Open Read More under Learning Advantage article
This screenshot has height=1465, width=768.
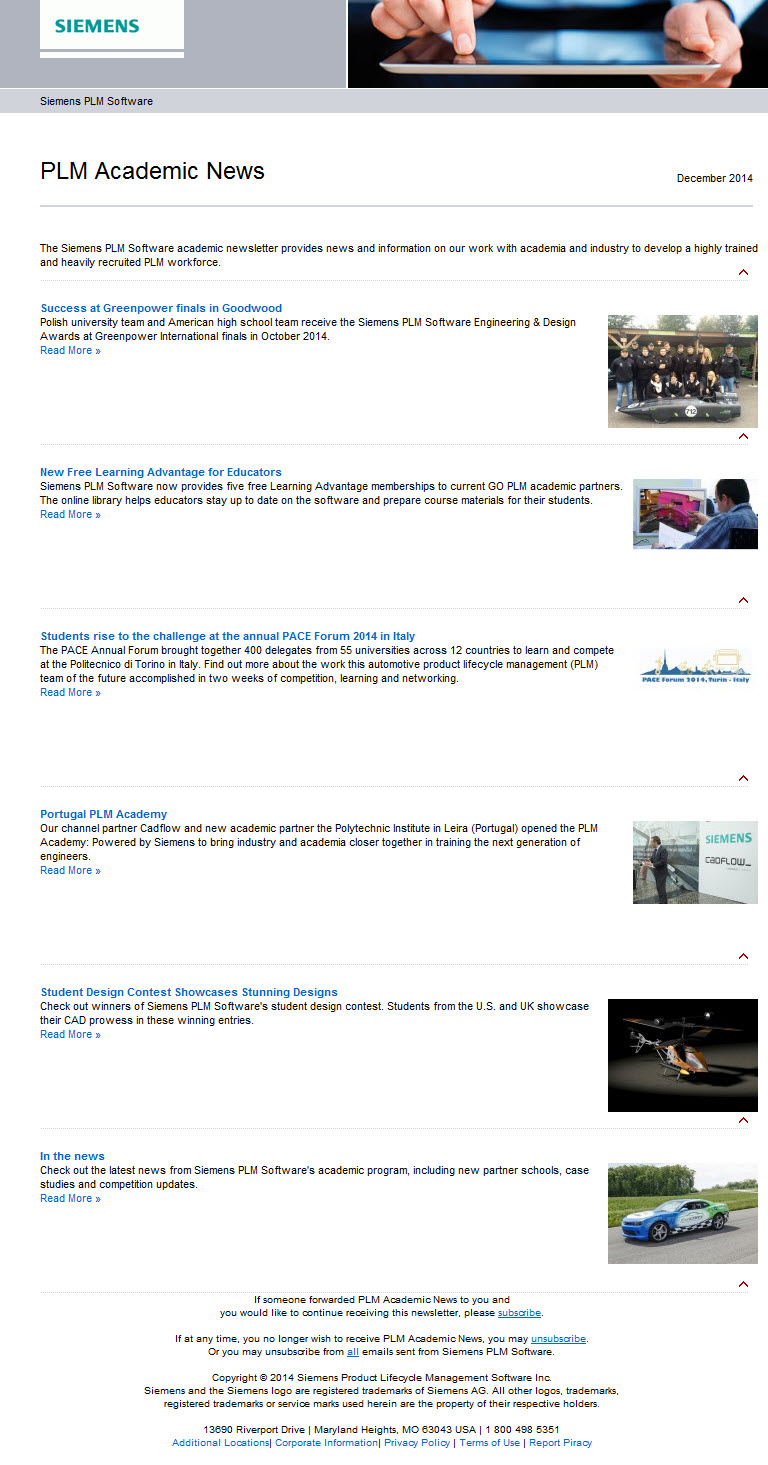coord(70,514)
